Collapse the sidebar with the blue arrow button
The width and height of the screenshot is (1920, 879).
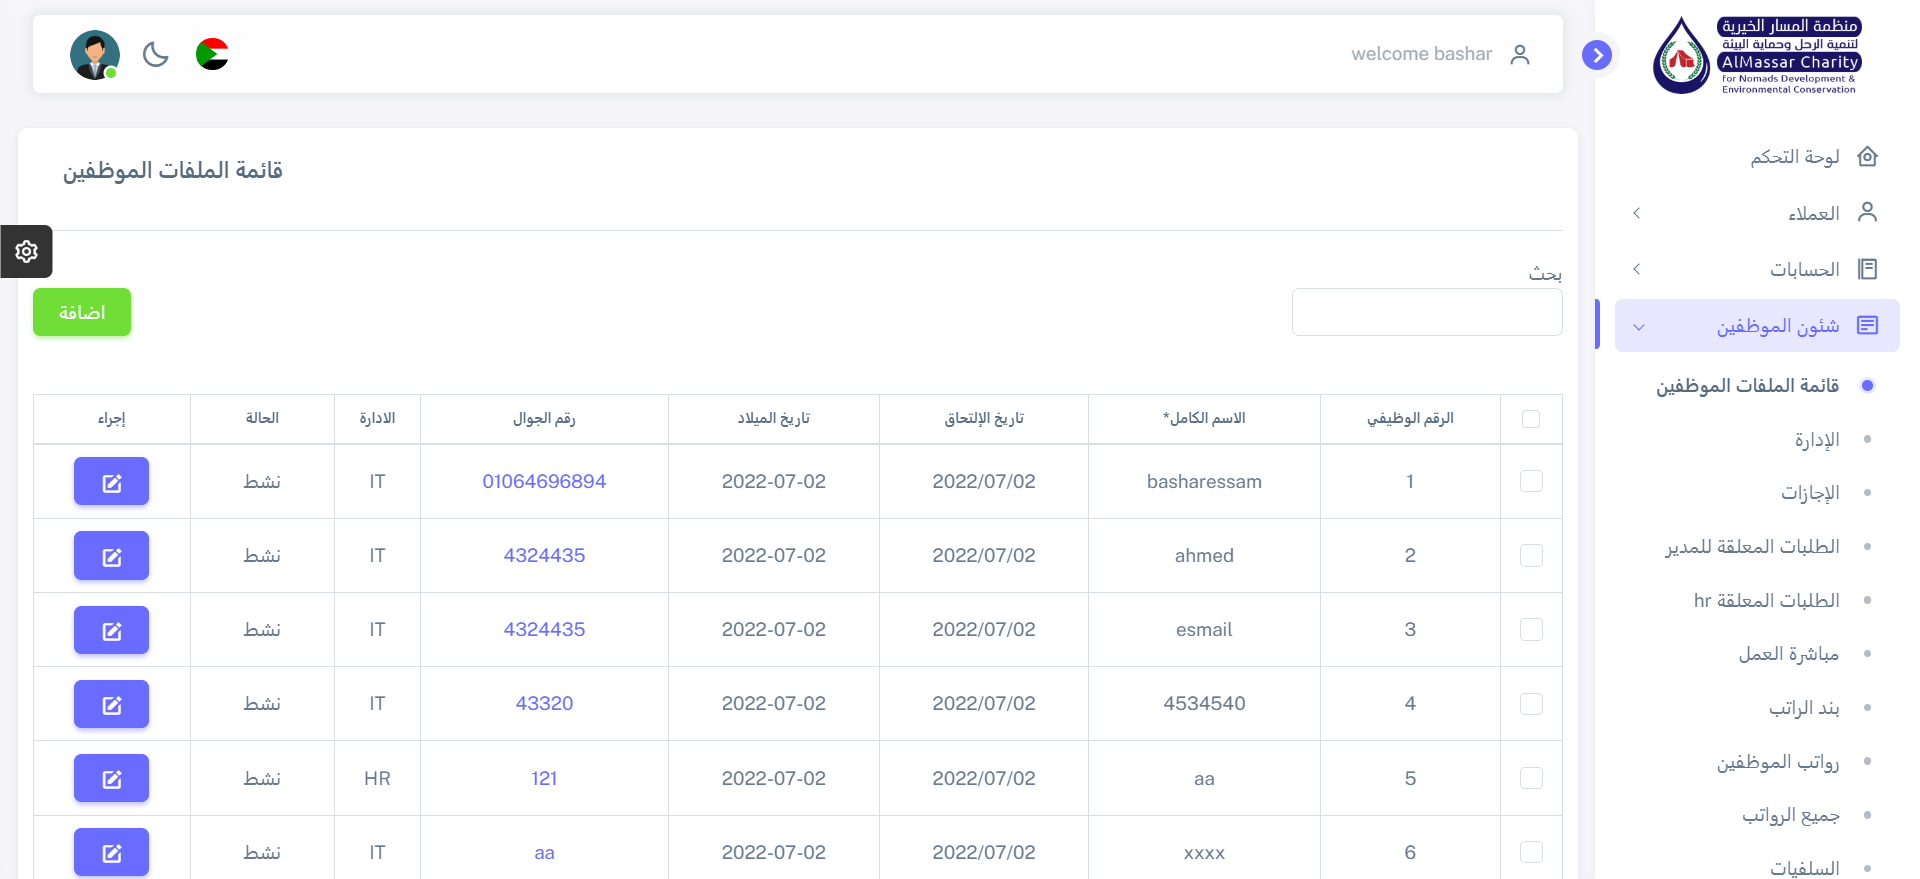click(1597, 54)
